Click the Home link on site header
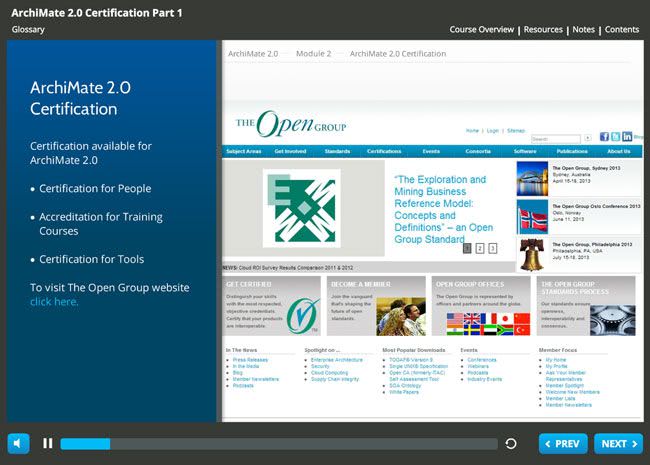Image resolution: width=650 pixels, height=465 pixels. (472, 131)
